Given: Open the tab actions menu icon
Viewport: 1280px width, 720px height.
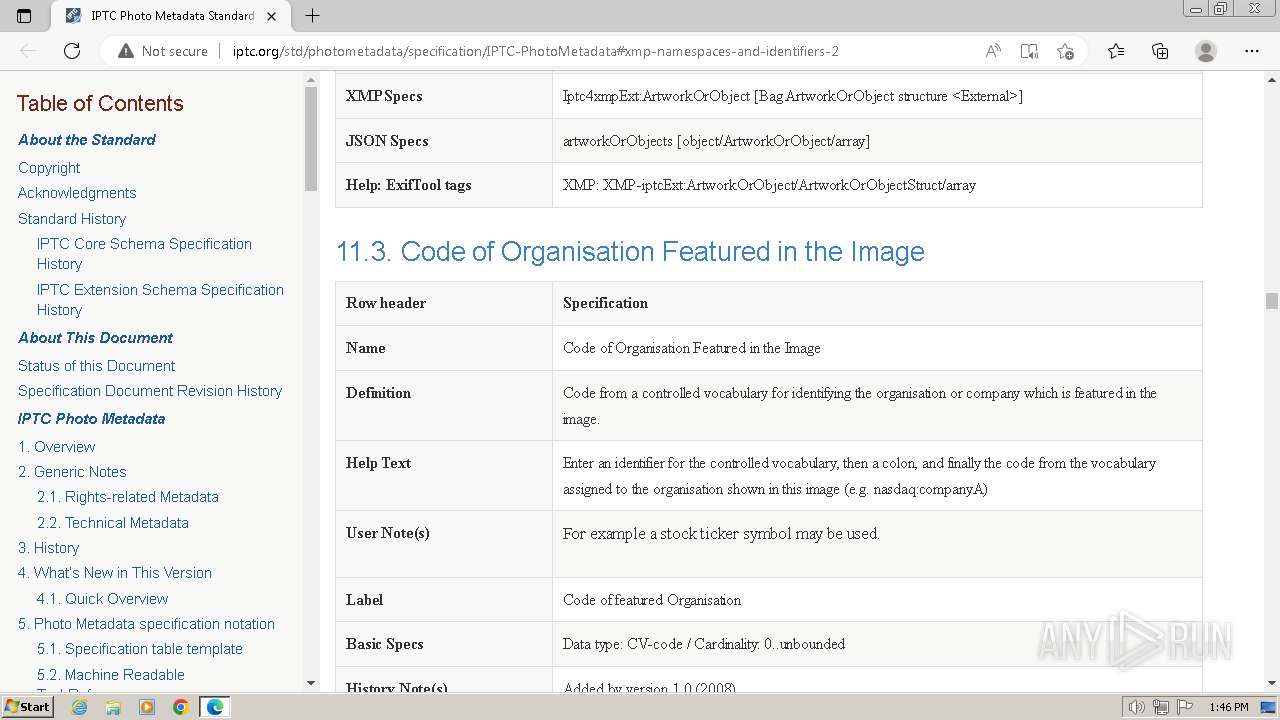Looking at the screenshot, I should pos(24,16).
